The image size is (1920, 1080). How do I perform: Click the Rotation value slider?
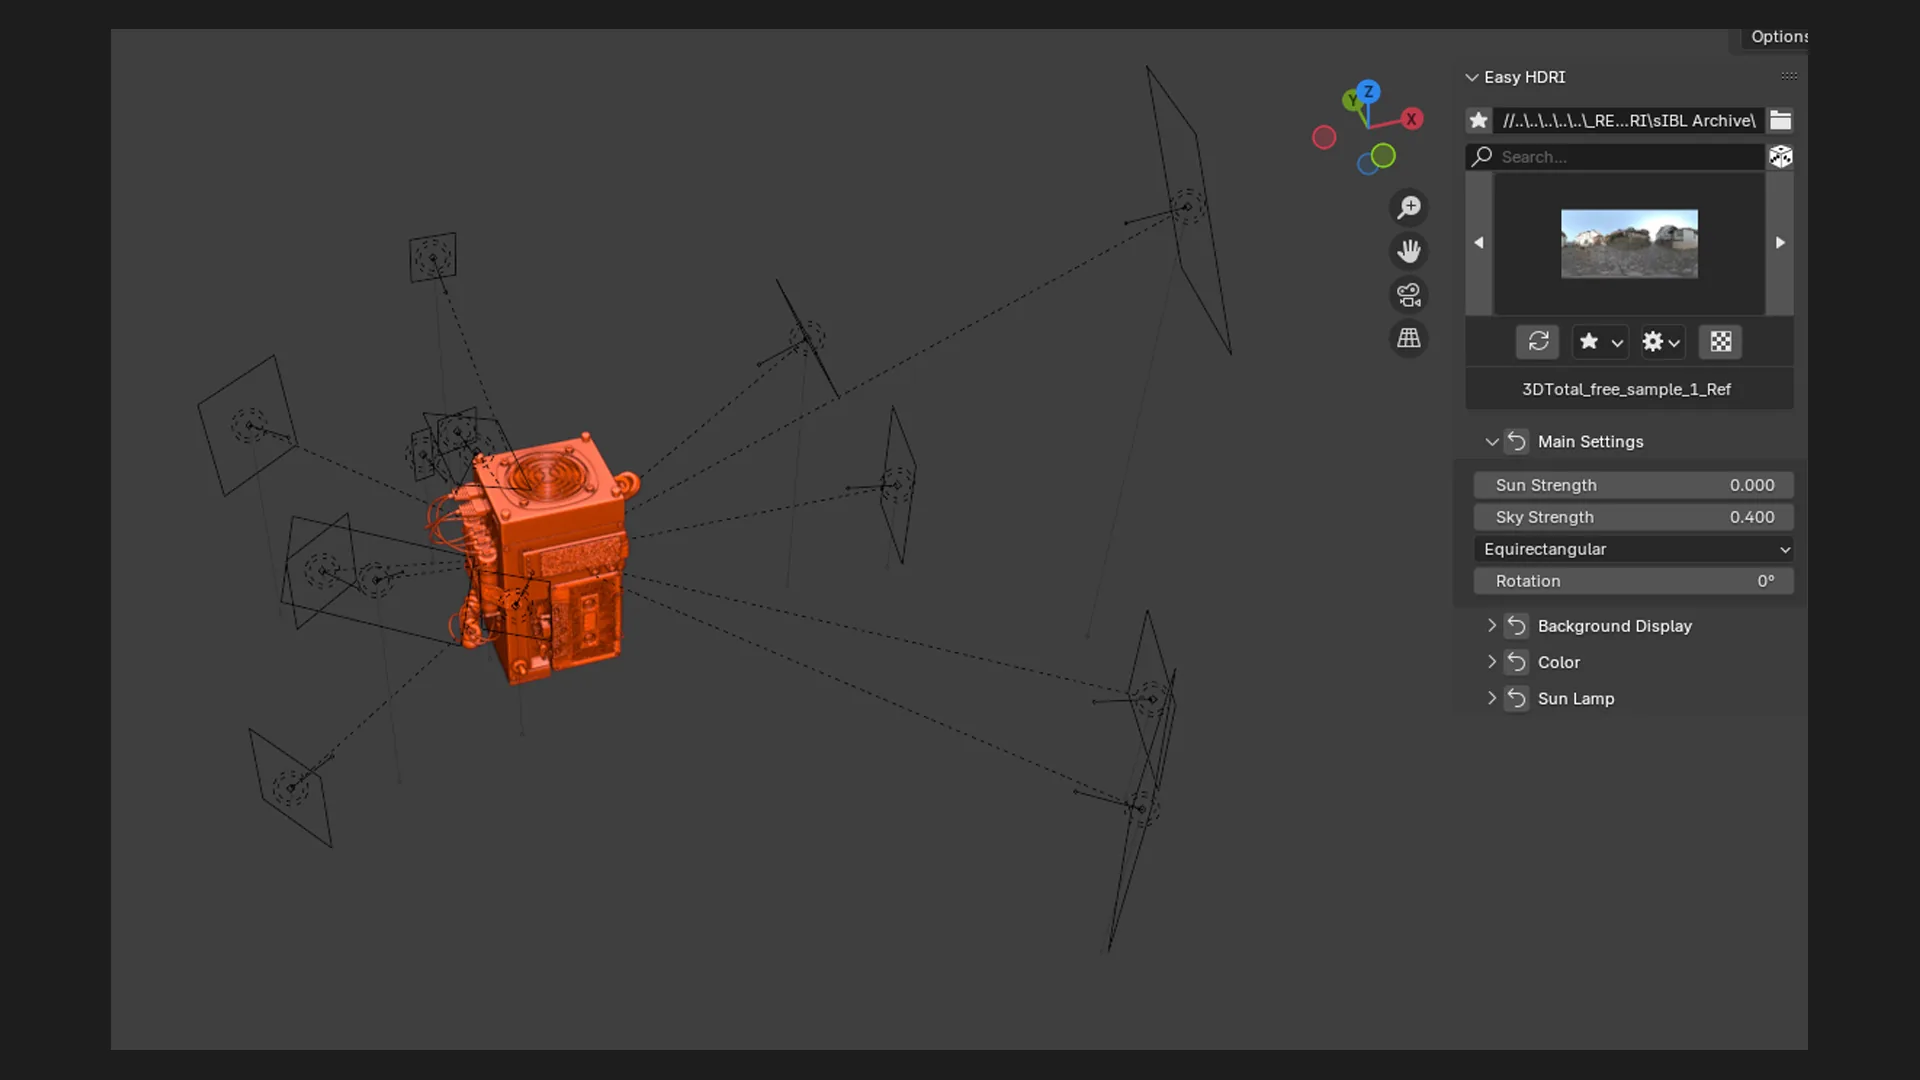[x=1633, y=581]
